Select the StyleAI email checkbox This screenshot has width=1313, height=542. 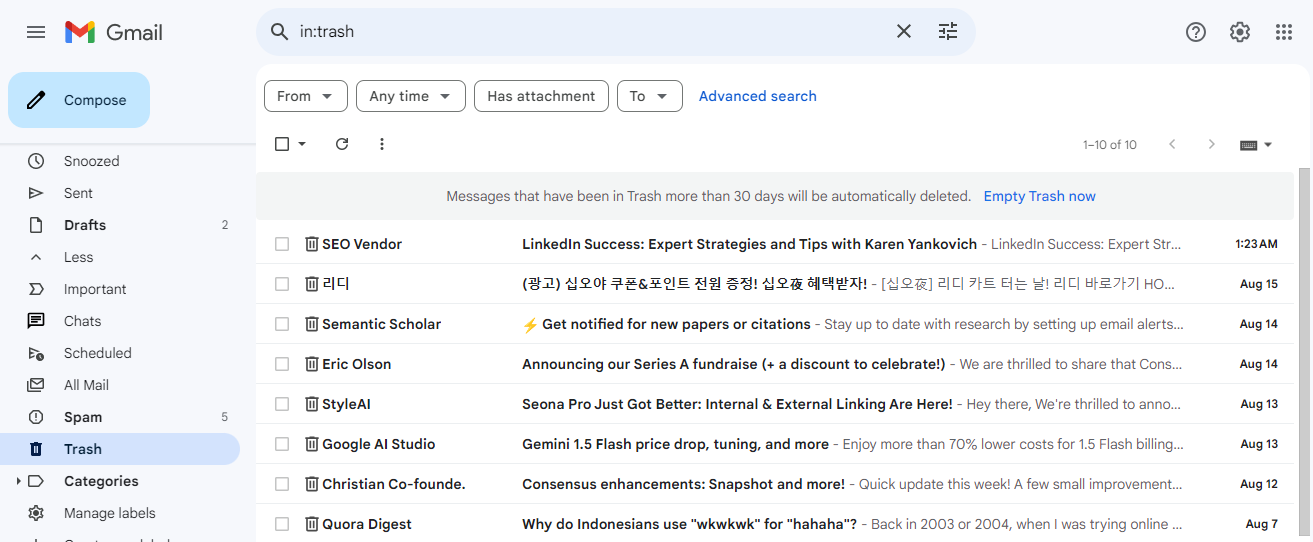pyautogui.click(x=282, y=404)
